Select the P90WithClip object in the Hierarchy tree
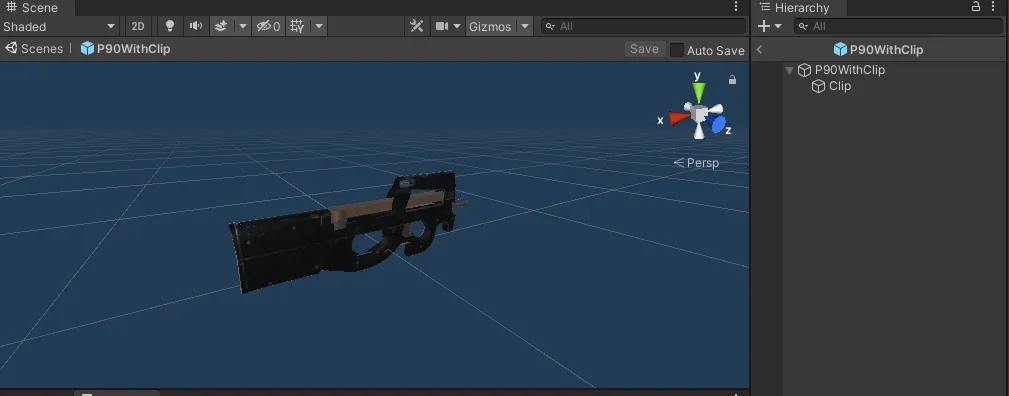 click(x=849, y=70)
